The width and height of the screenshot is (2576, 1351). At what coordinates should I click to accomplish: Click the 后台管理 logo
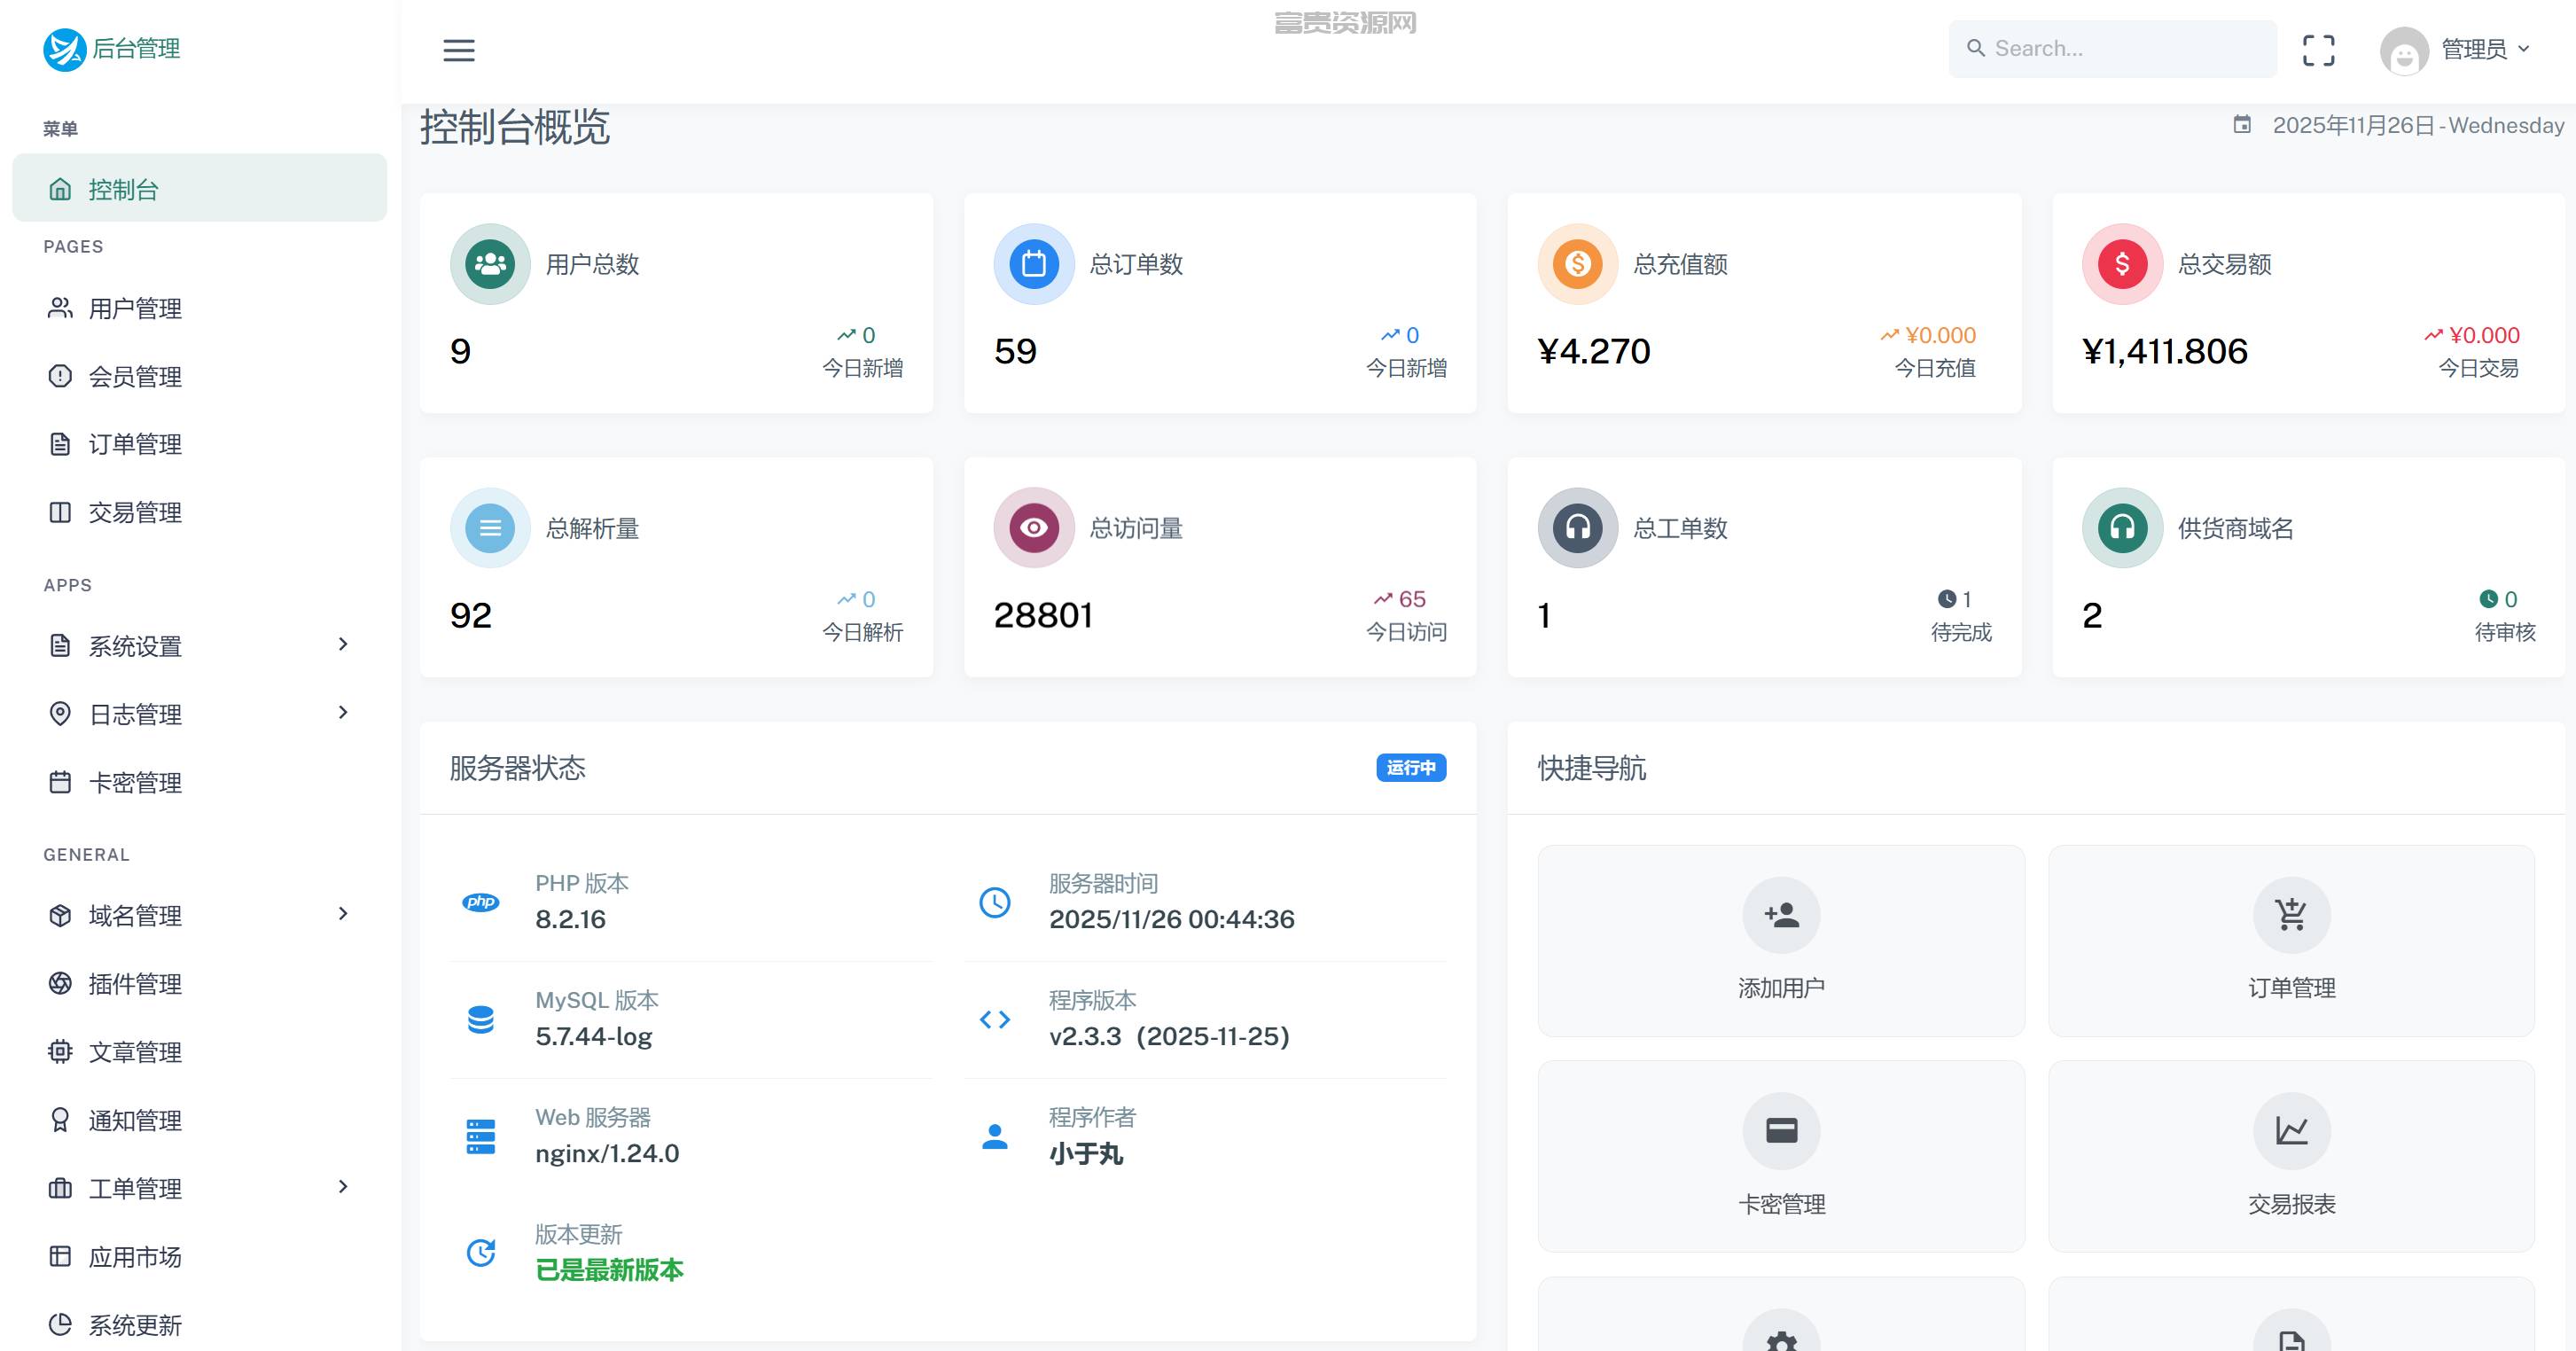tap(112, 49)
